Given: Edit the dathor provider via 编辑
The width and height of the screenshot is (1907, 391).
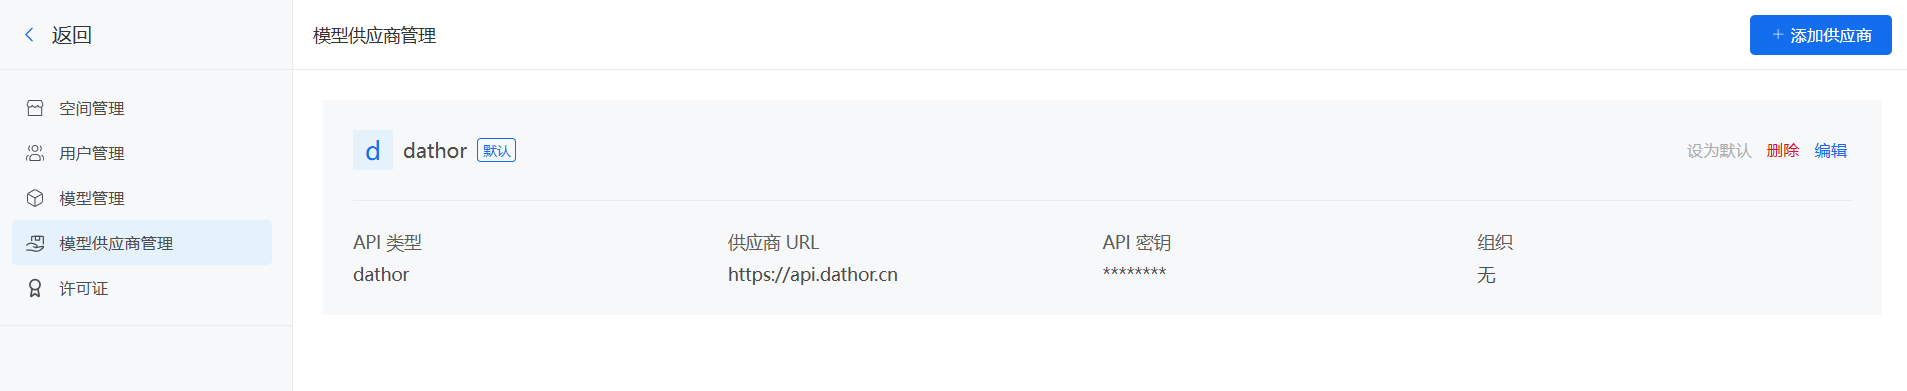Looking at the screenshot, I should (1831, 150).
